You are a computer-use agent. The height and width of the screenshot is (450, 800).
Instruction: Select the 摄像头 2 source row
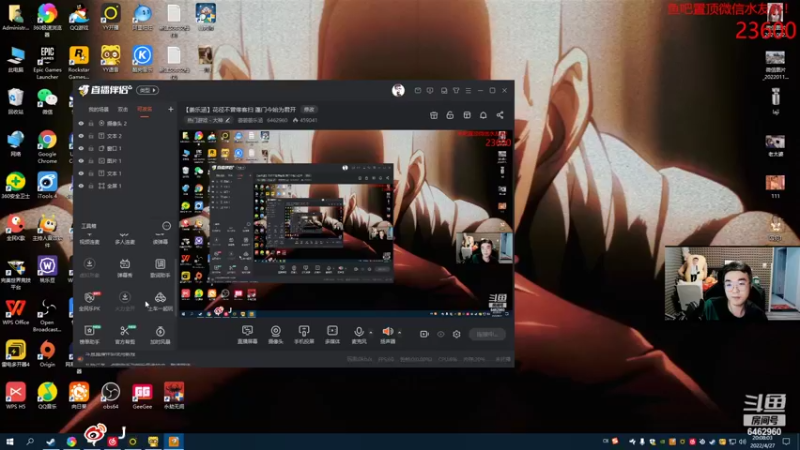126,123
